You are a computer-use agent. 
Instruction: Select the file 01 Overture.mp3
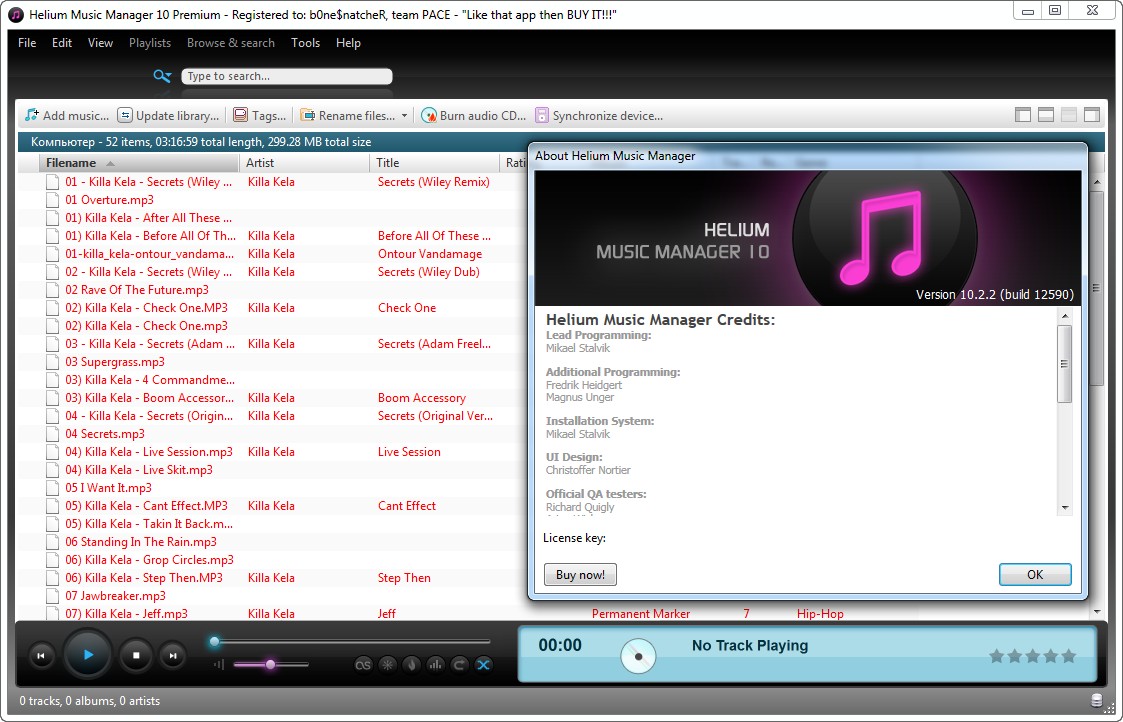click(109, 200)
